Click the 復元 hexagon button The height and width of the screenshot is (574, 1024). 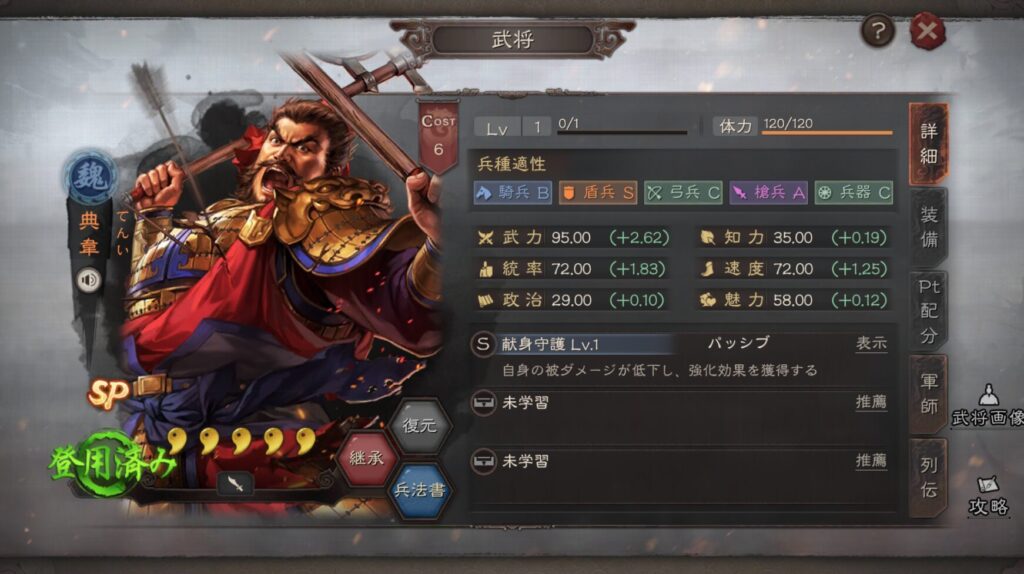click(x=419, y=426)
